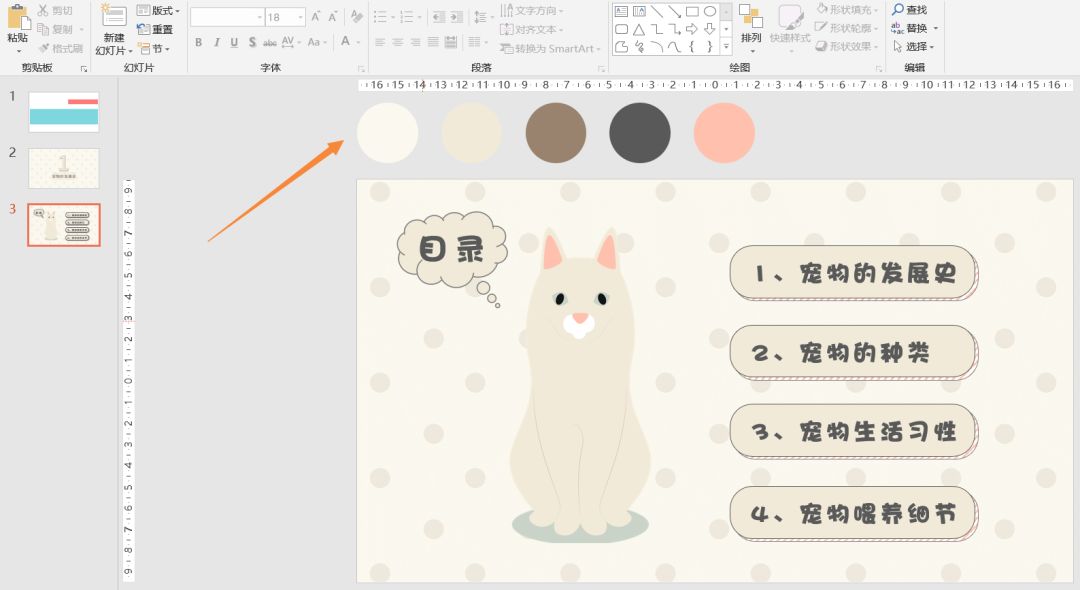Image resolution: width=1080 pixels, height=590 pixels.
Task: Open the Arrange (排列) menu
Action: (751, 25)
